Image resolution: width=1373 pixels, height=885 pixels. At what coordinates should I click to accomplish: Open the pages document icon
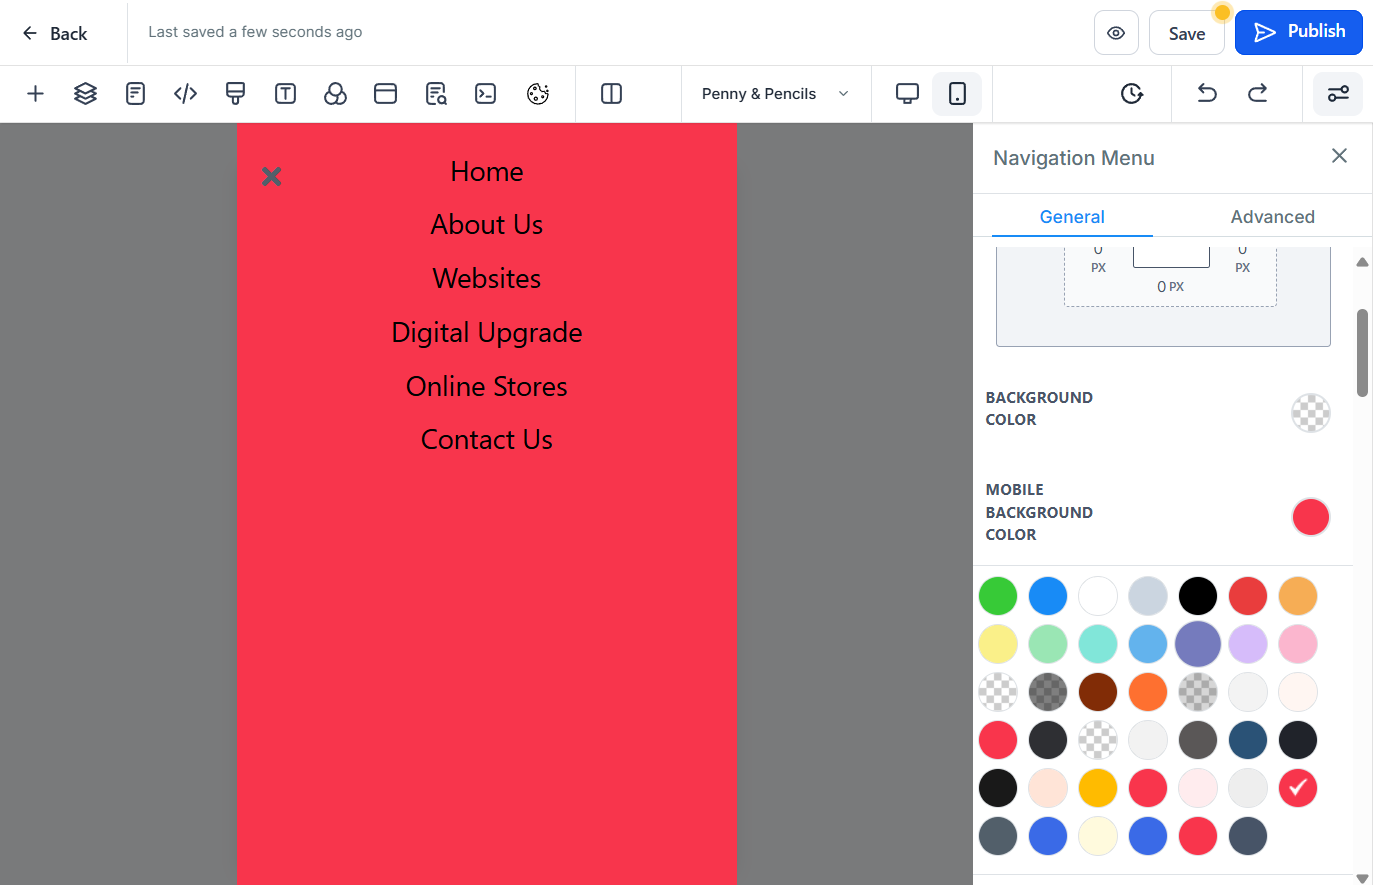click(x=135, y=94)
